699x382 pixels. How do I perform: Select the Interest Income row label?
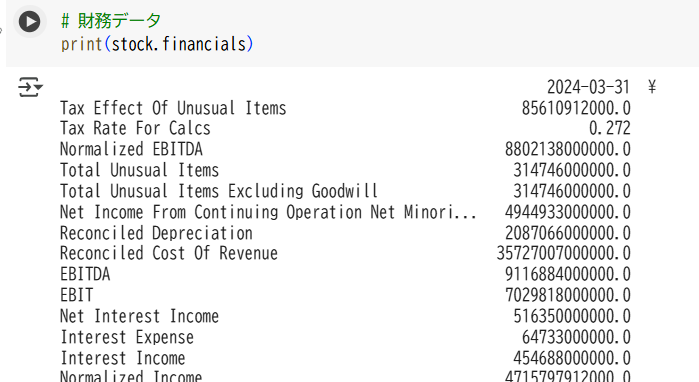[123, 358]
